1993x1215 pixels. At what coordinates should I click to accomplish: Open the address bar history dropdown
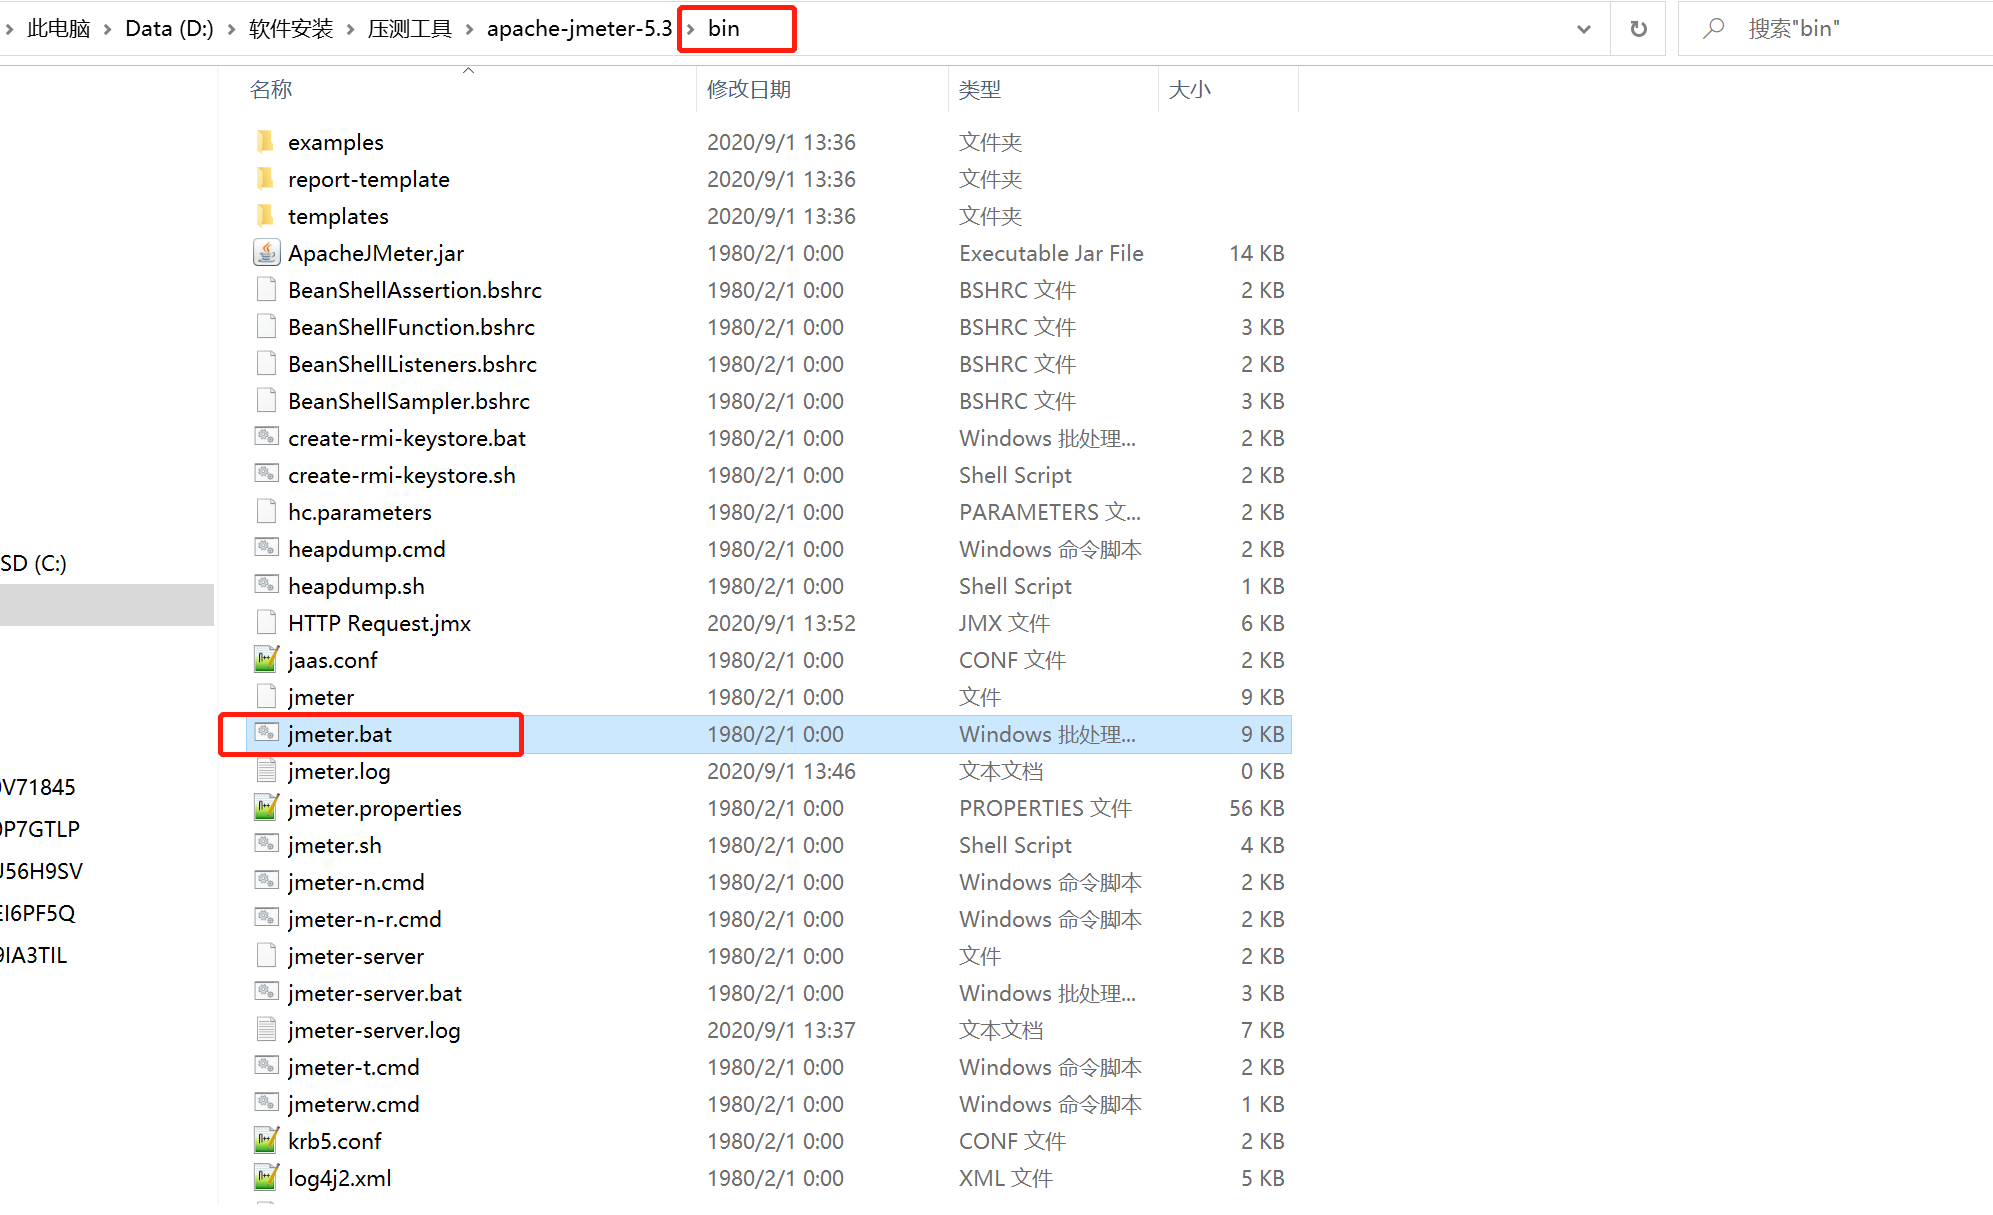click(x=1584, y=29)
